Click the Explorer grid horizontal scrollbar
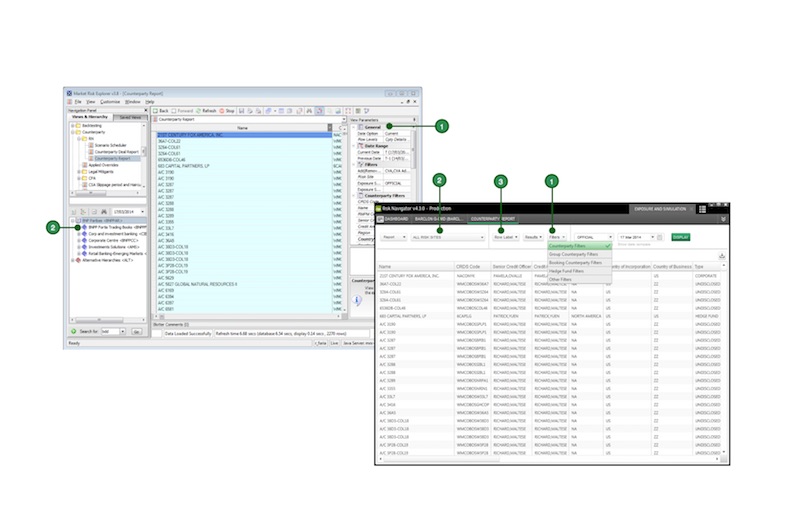Screen dimensions: 800x530 coord(247,316)
